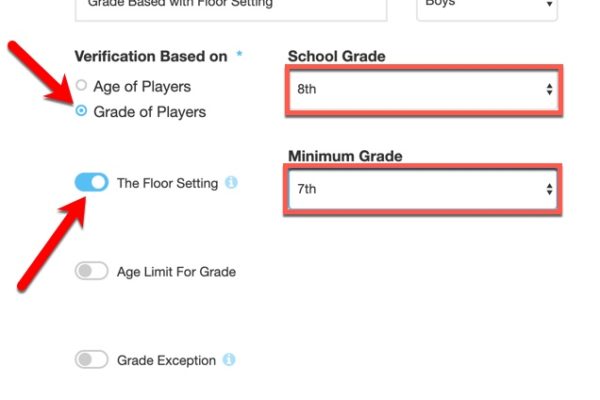Open the School Grade dropdown showing 8th
Screen dimensions: 600x400
coord(424,90)
